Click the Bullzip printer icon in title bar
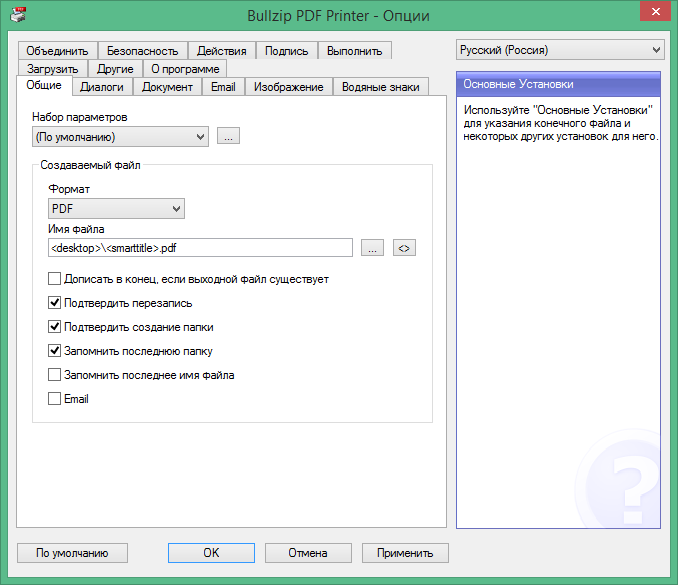 pos(18,15)
